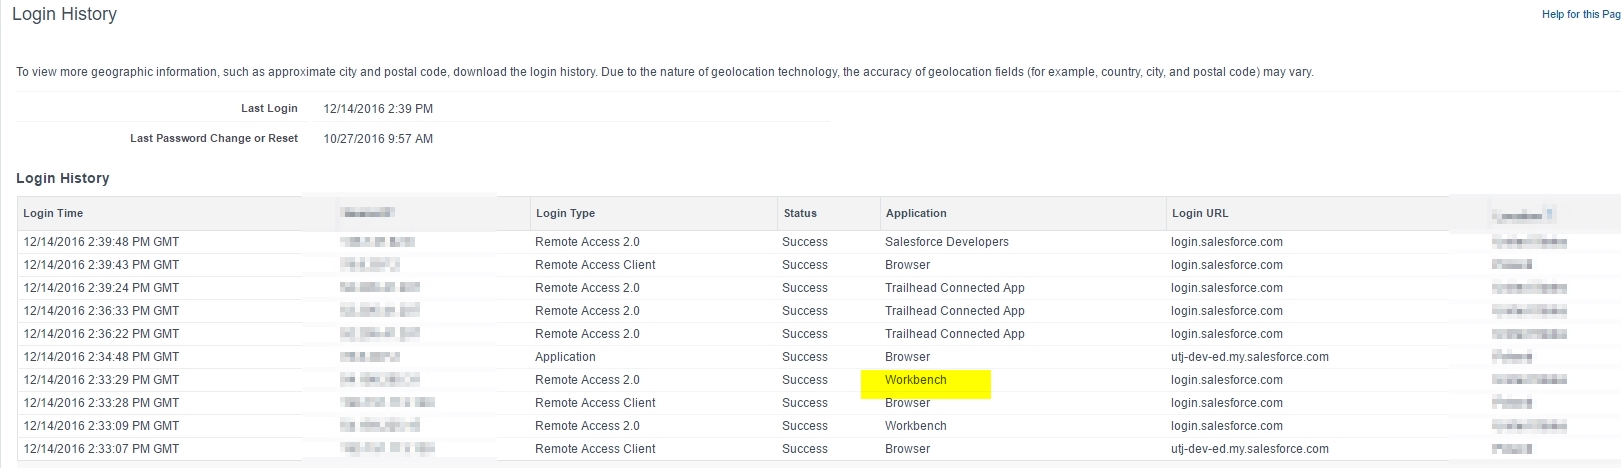The width and height of the screenshot is (1621, 468).
Task: Click the Last Login value 12/14/2016 2:39 PM
Action: 378,109
